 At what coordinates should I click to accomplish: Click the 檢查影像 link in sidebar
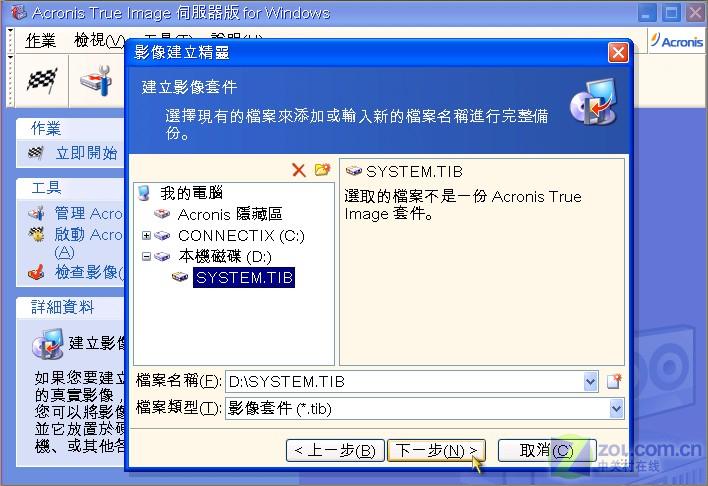(89, 272)
